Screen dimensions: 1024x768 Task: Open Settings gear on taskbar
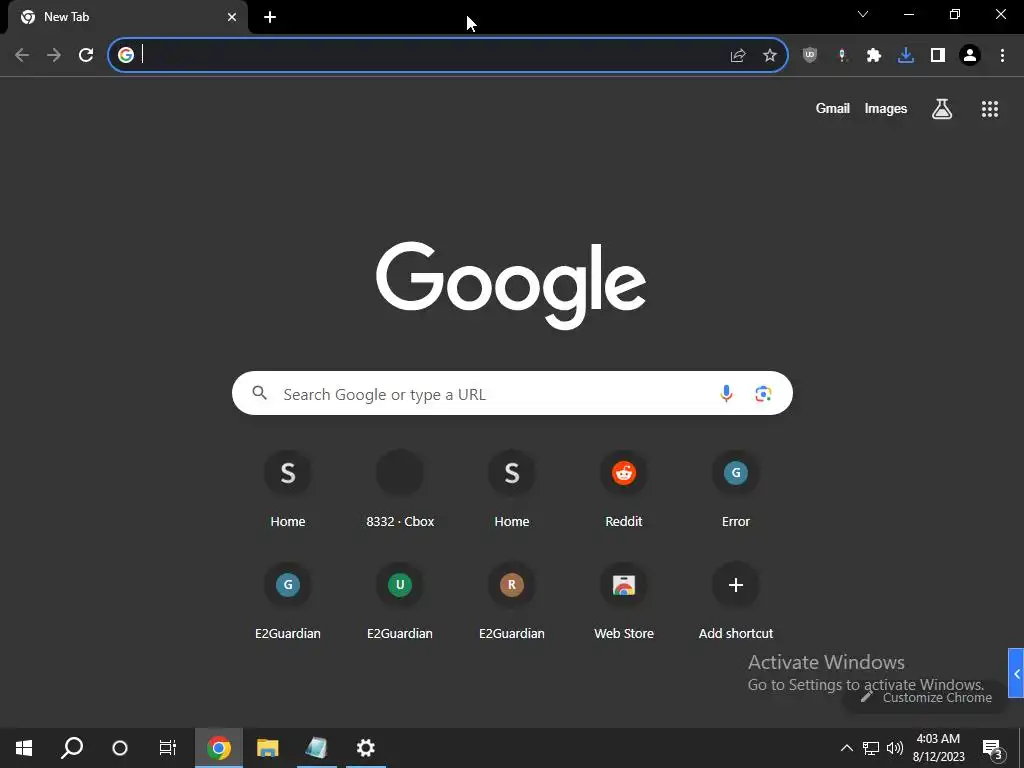click(366, 748)
